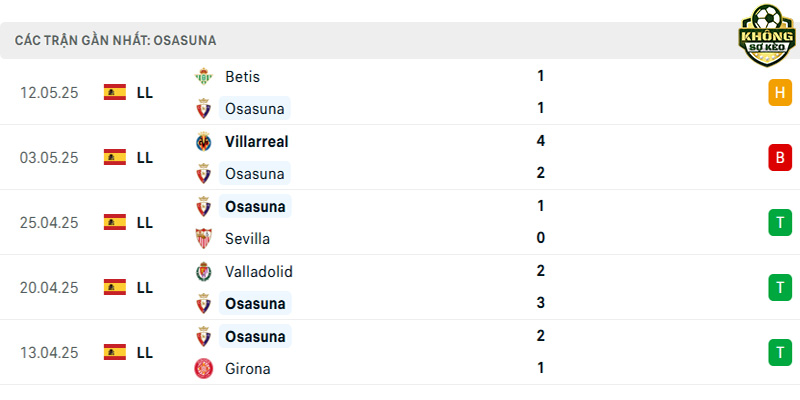
Task: Open the Villarreal team name link
Action: click(257, 141)
